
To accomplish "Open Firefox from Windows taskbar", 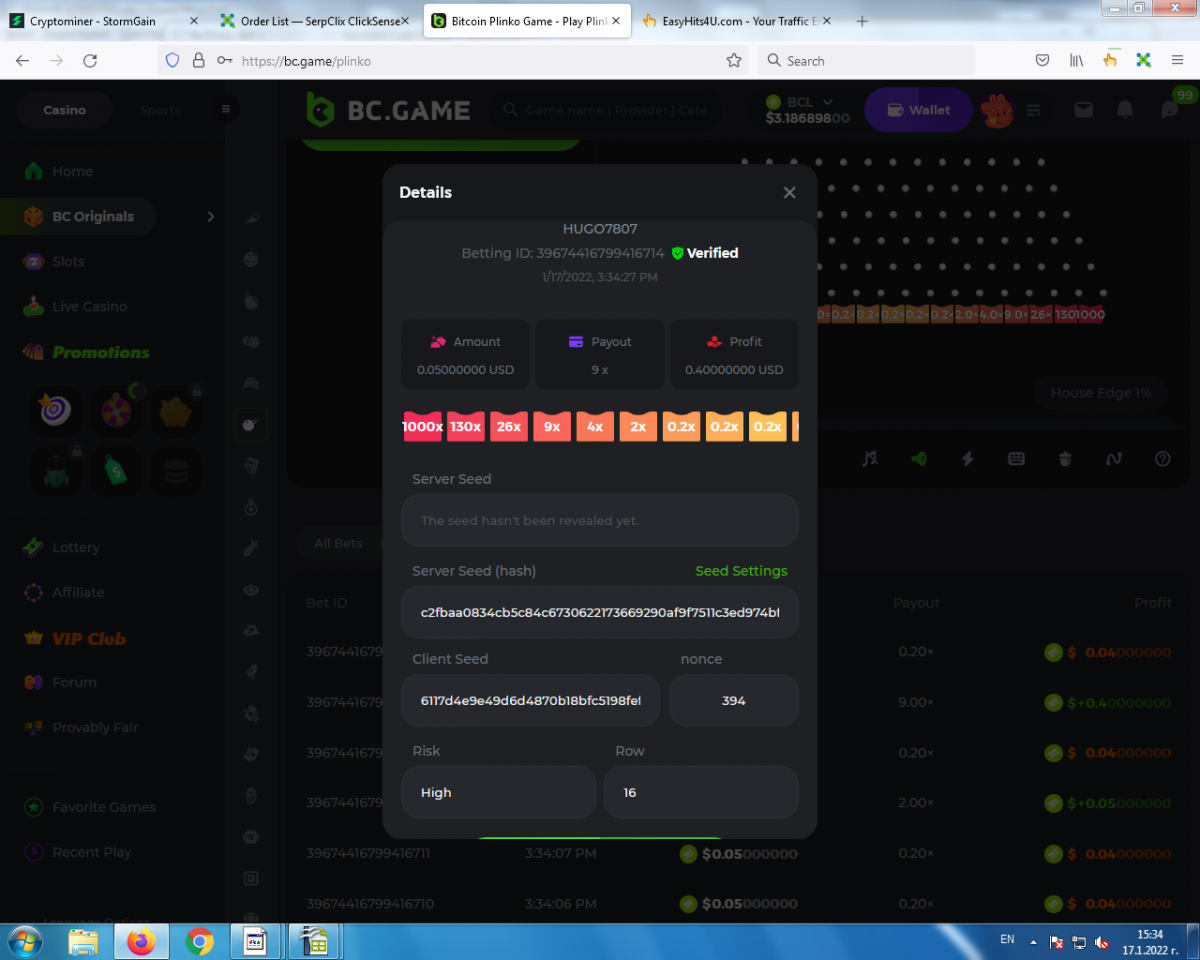I will (142, 941).
